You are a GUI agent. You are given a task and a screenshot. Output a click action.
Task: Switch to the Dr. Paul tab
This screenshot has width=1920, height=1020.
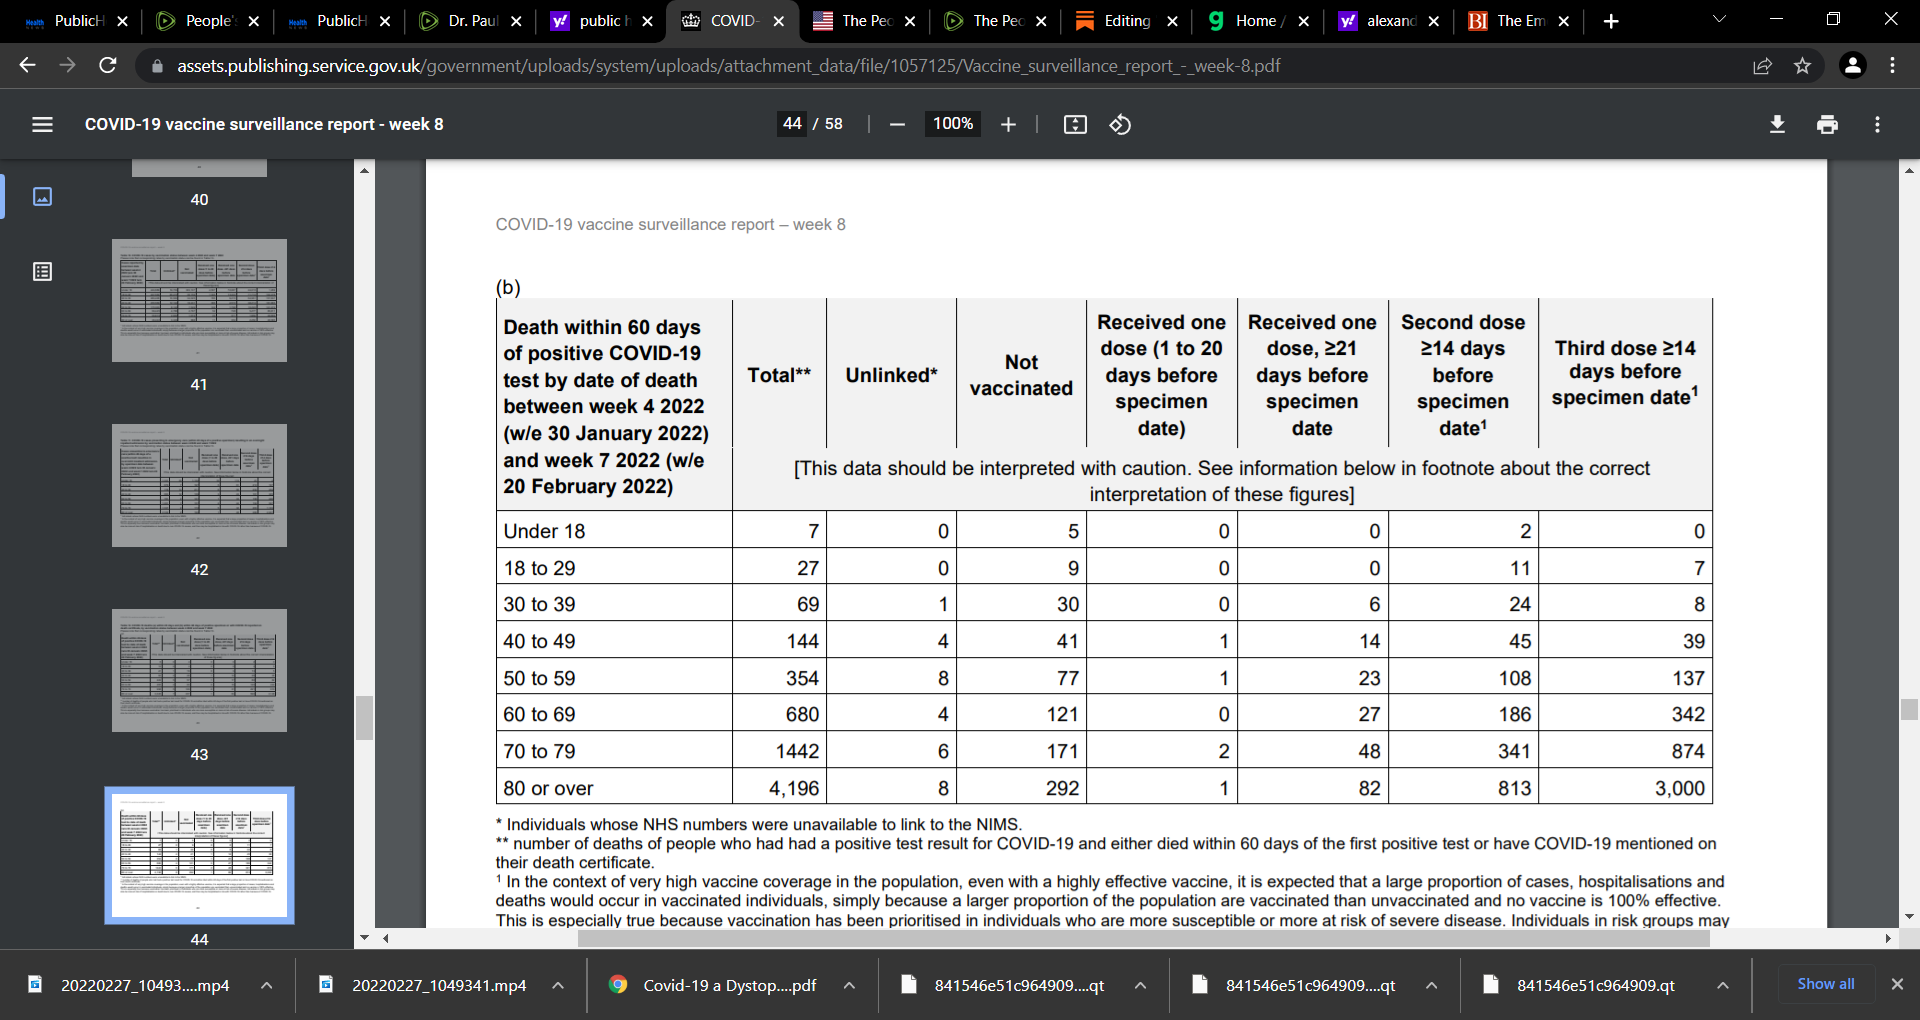470,21
